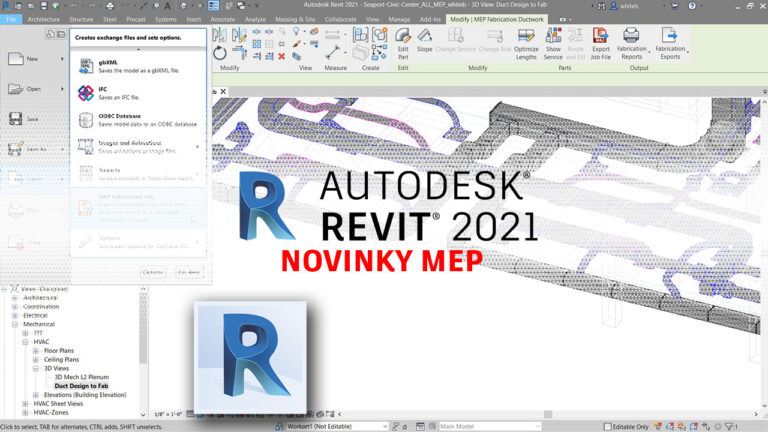Screen dimensions: 768x432
Task: Select Mirror - Draw Axis tool
Action: (x=239, y=34)
